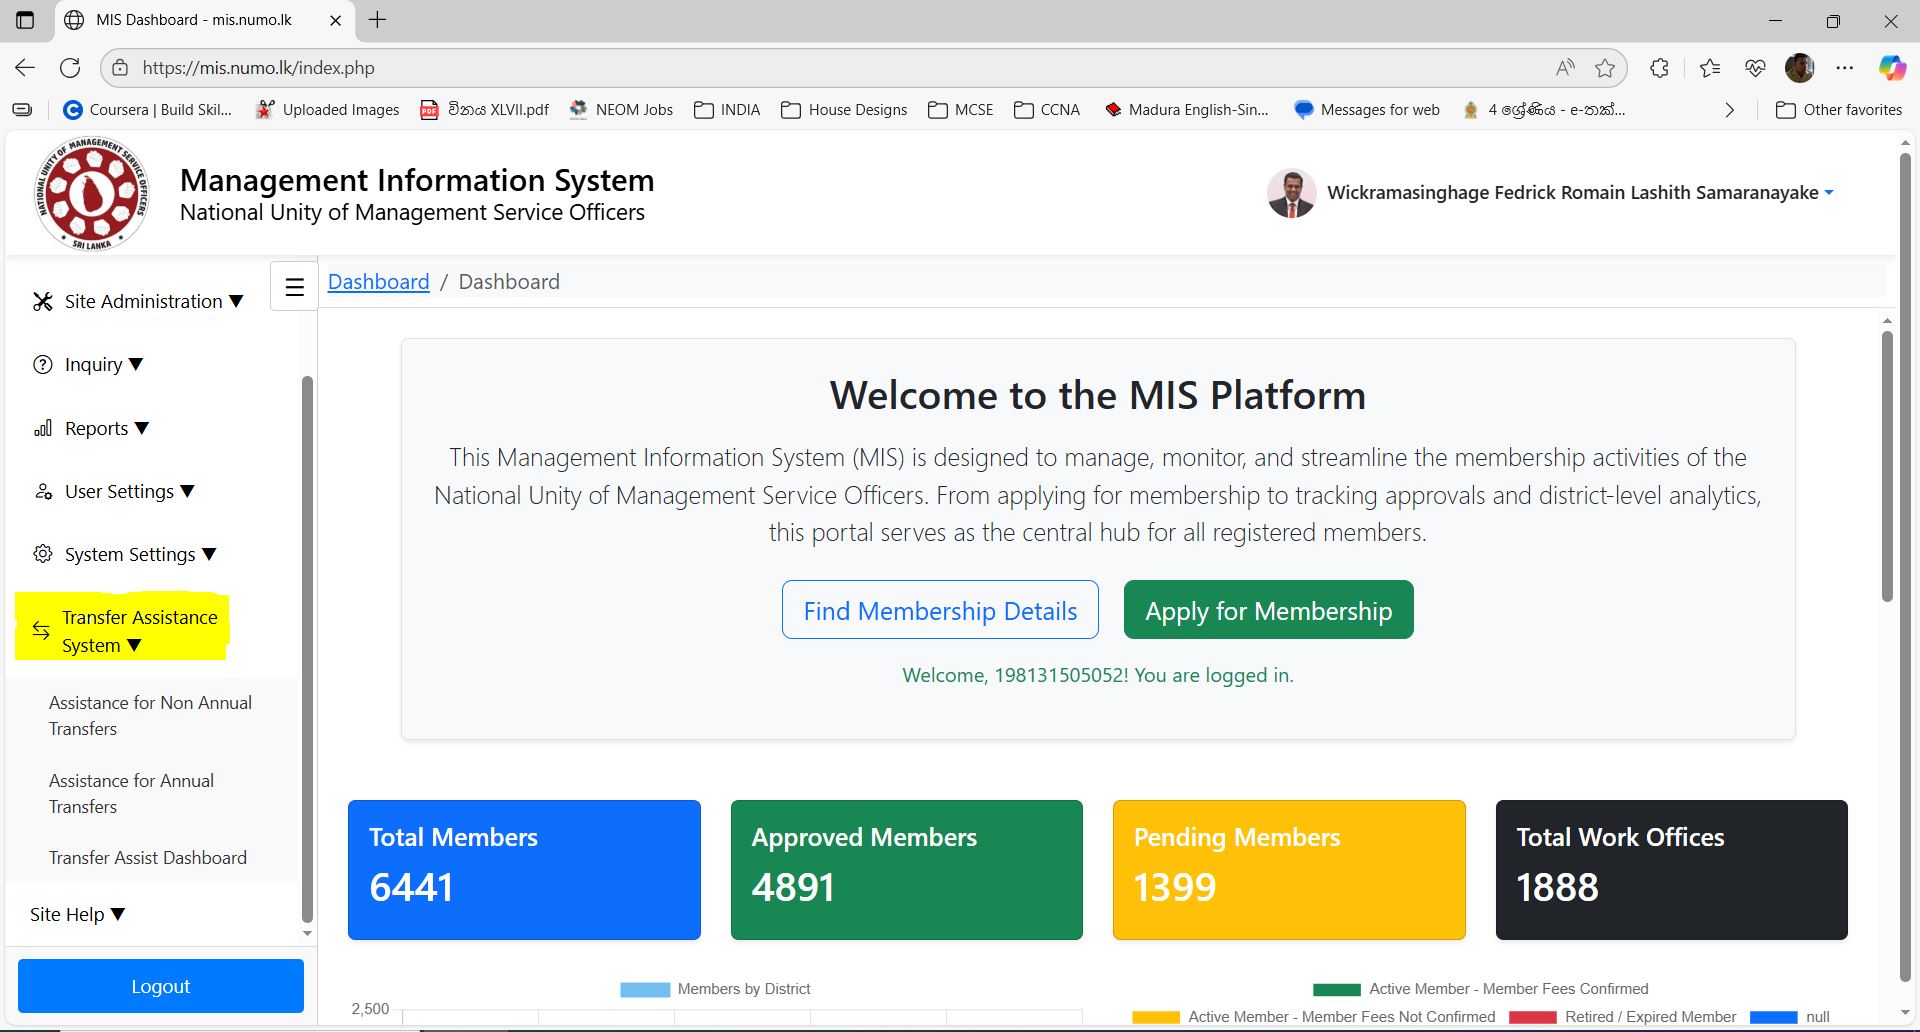Select the User Settings person icon
Image resolution: width=1920 pixels, height=1032 pixels.
(x=44, y=491)
